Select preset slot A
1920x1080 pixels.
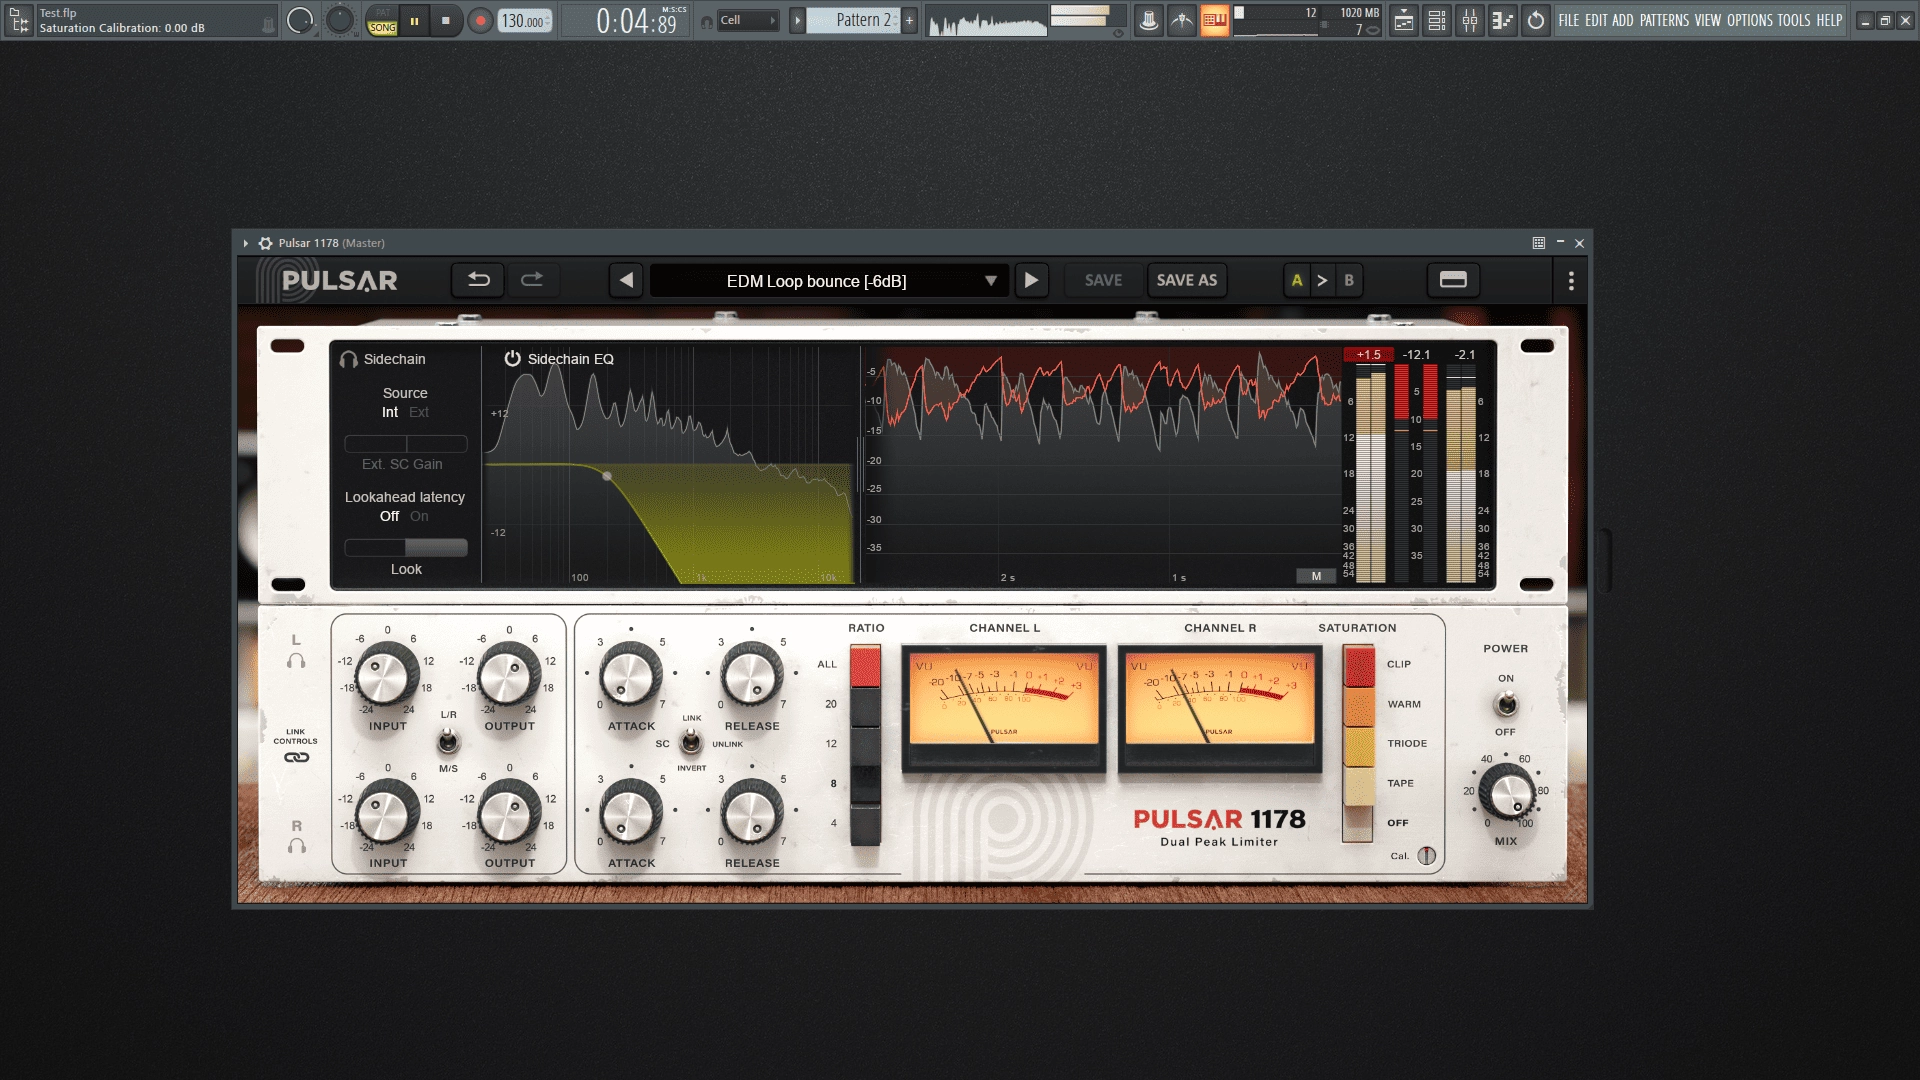point(1297,280)
